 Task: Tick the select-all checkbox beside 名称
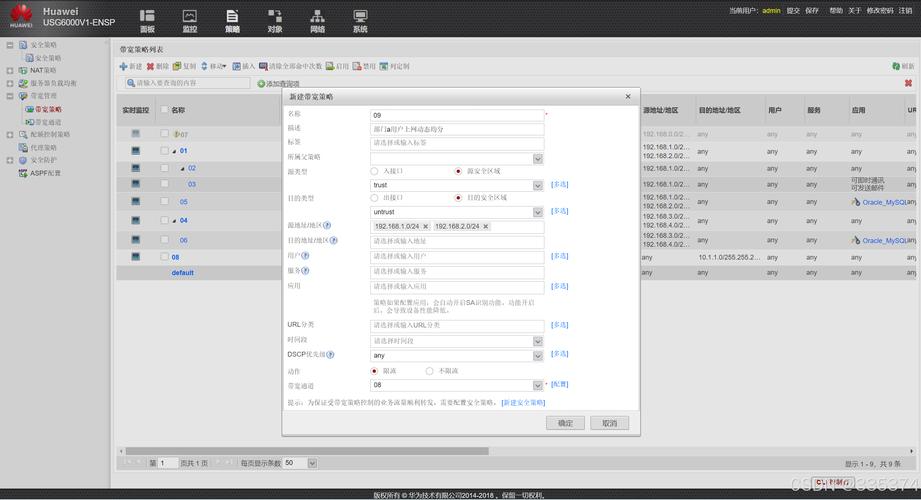164,110
